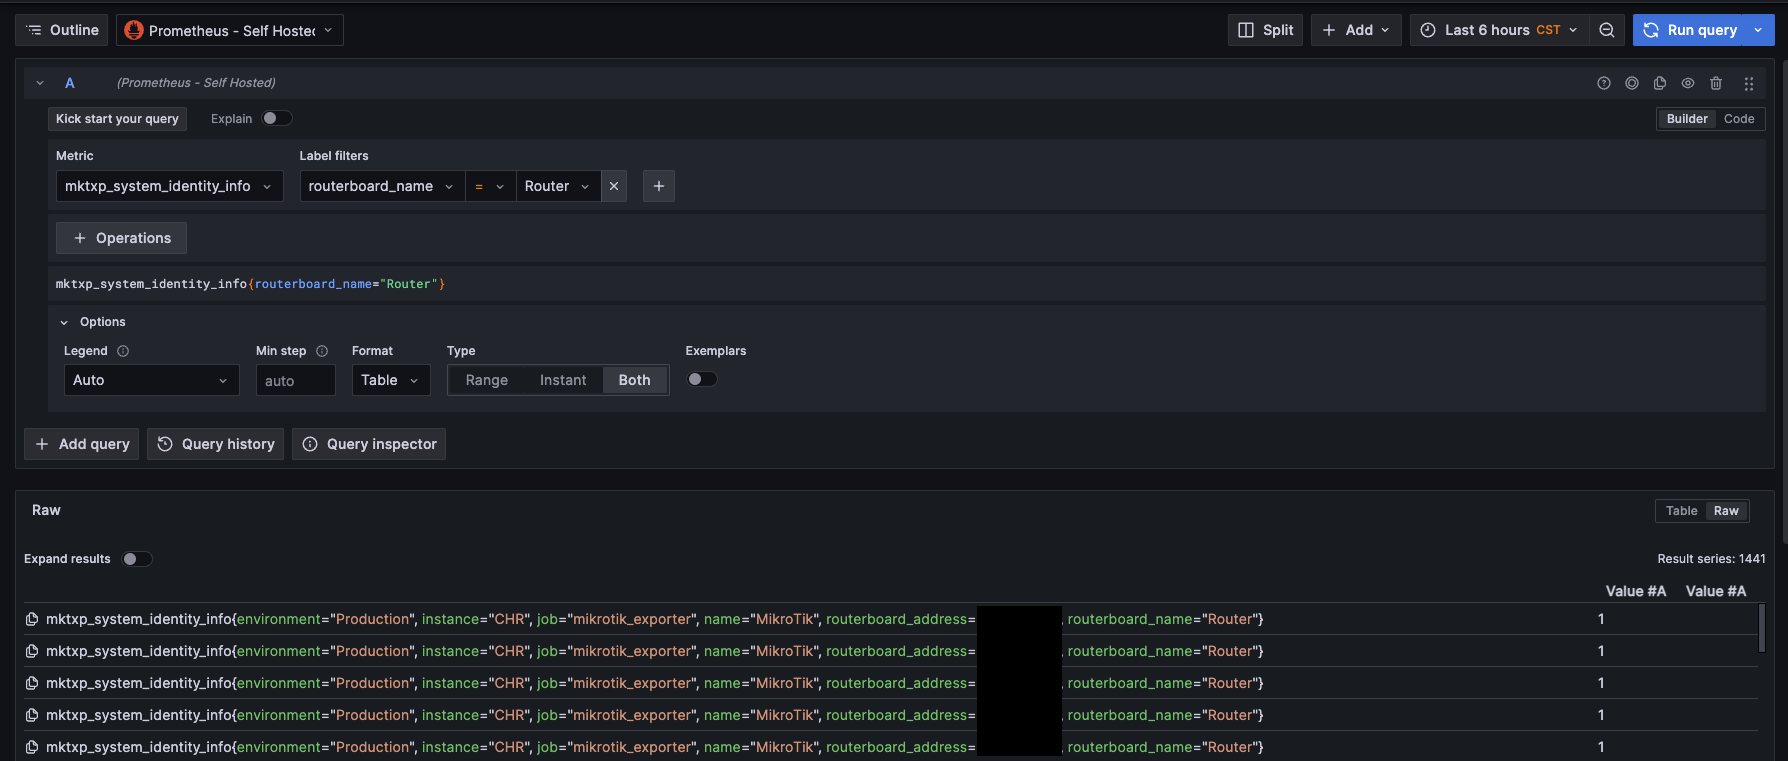This screenshot has height=761, width=1788.
Task: Toggle Expand results switch
Action: (x=137, y=559)
